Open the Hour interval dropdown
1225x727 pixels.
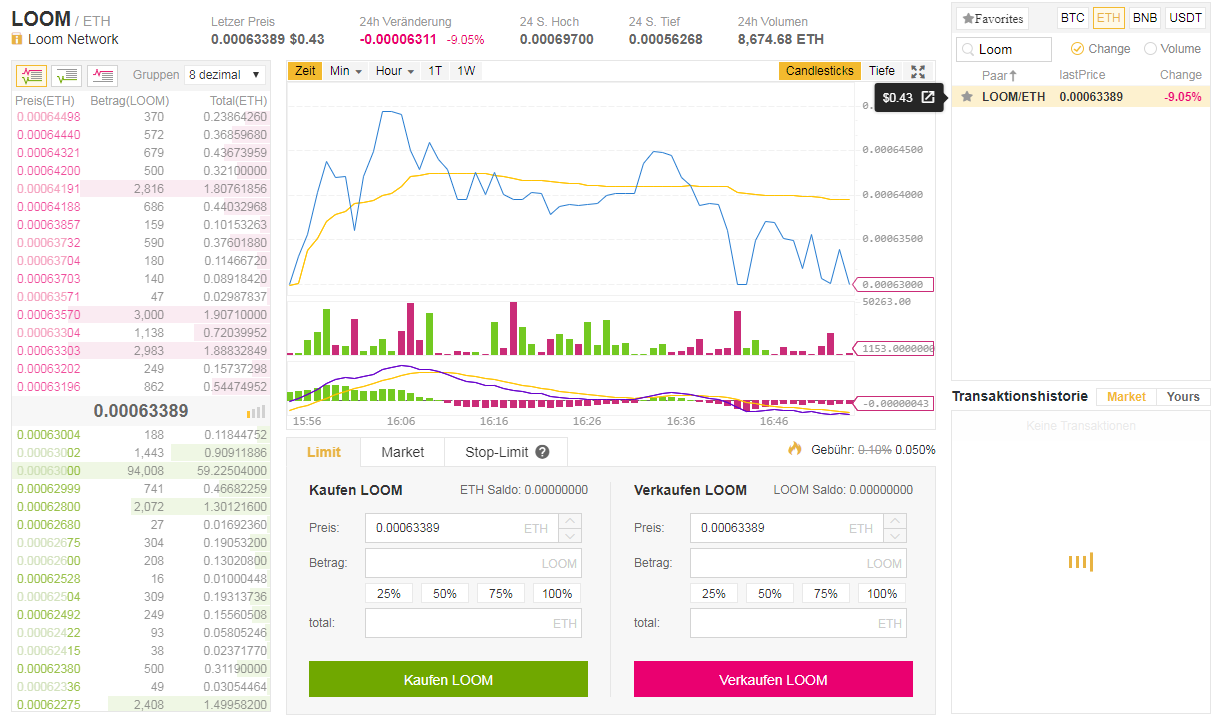[395, 71]
